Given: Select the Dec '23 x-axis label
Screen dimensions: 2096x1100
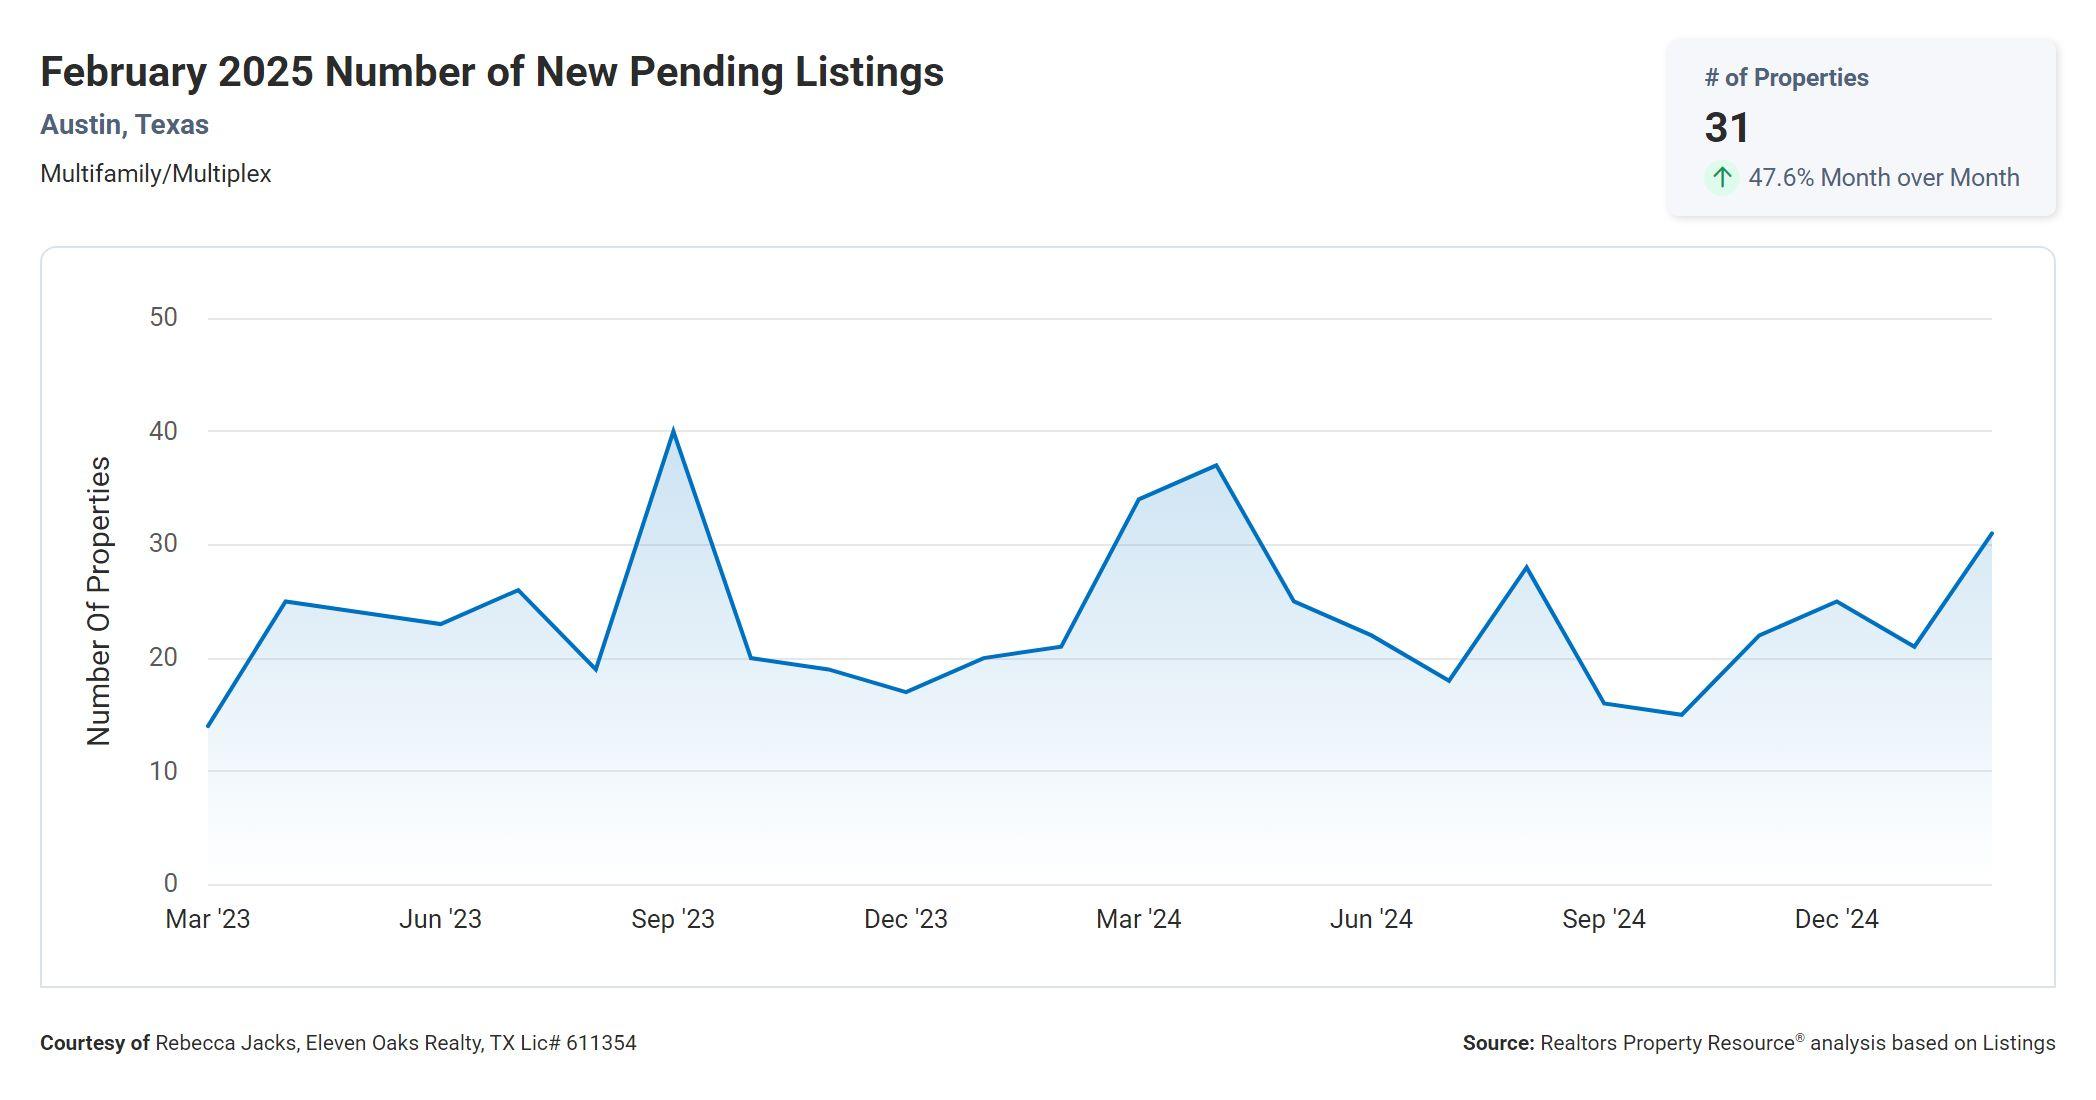Looking at the screenshot, I should click(x=905, y=919).
